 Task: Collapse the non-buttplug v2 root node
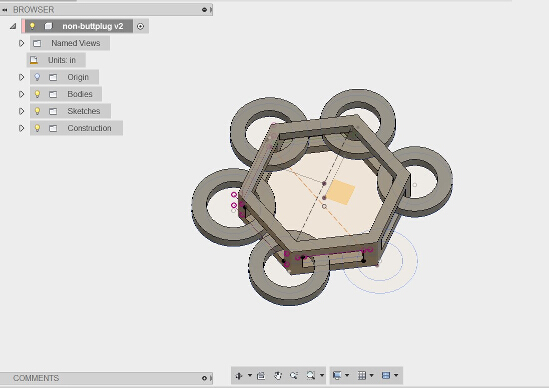(13, 26)
